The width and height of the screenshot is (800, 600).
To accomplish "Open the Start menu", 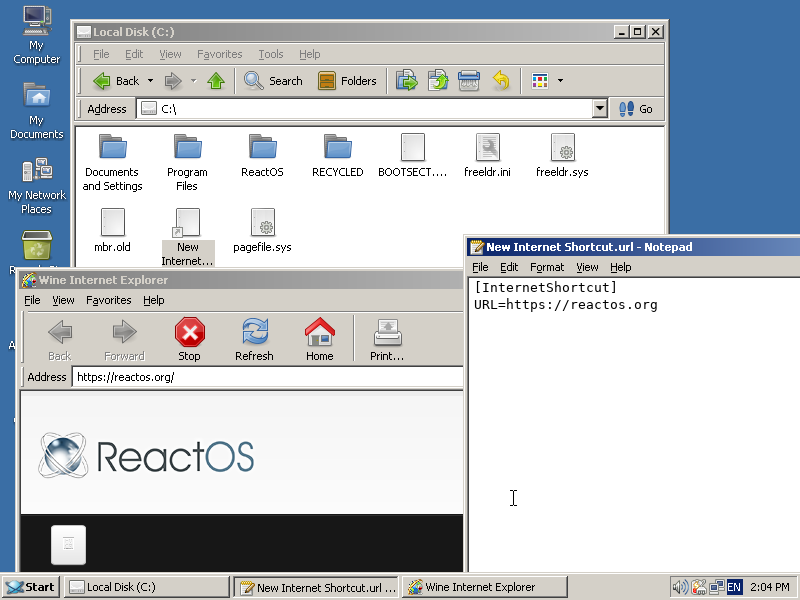I will pyautogui.click(x=30, y=586).
